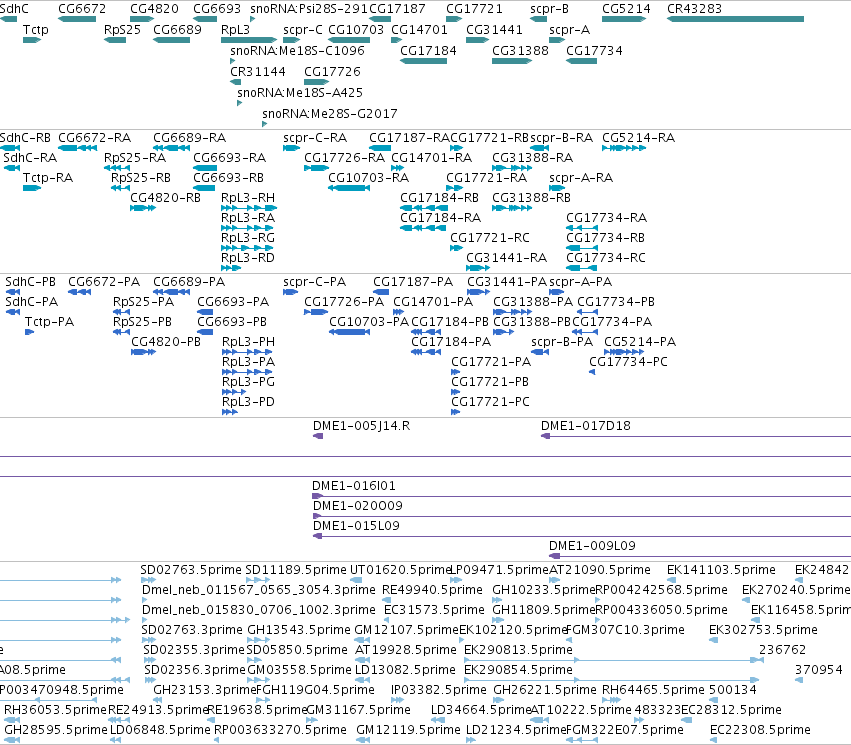This screenshot has height=745, width=851.
Task: Click the scpr-A-PA protein label
Action: [x=581, y=282]
